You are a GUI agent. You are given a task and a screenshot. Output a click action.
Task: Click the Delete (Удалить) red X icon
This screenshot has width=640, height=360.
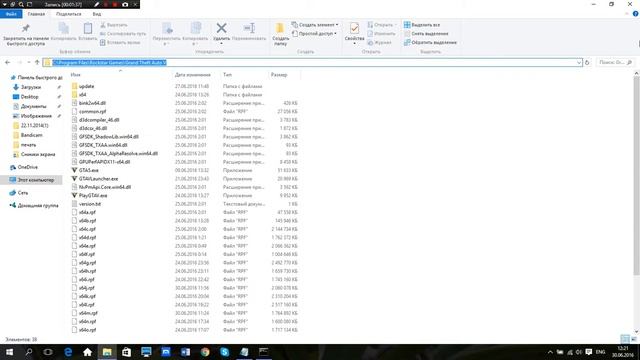pos(221,28)
